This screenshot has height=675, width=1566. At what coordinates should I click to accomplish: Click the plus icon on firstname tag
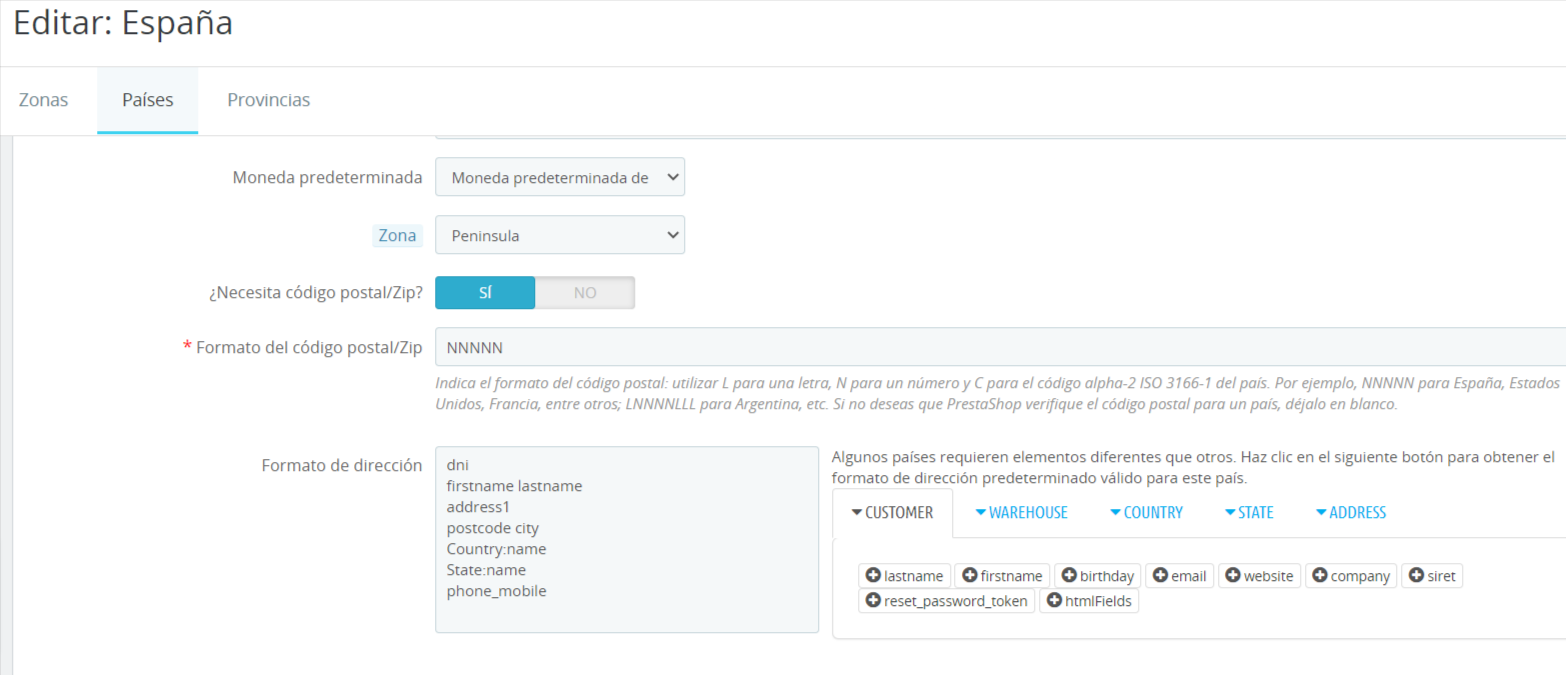[969, 576]
